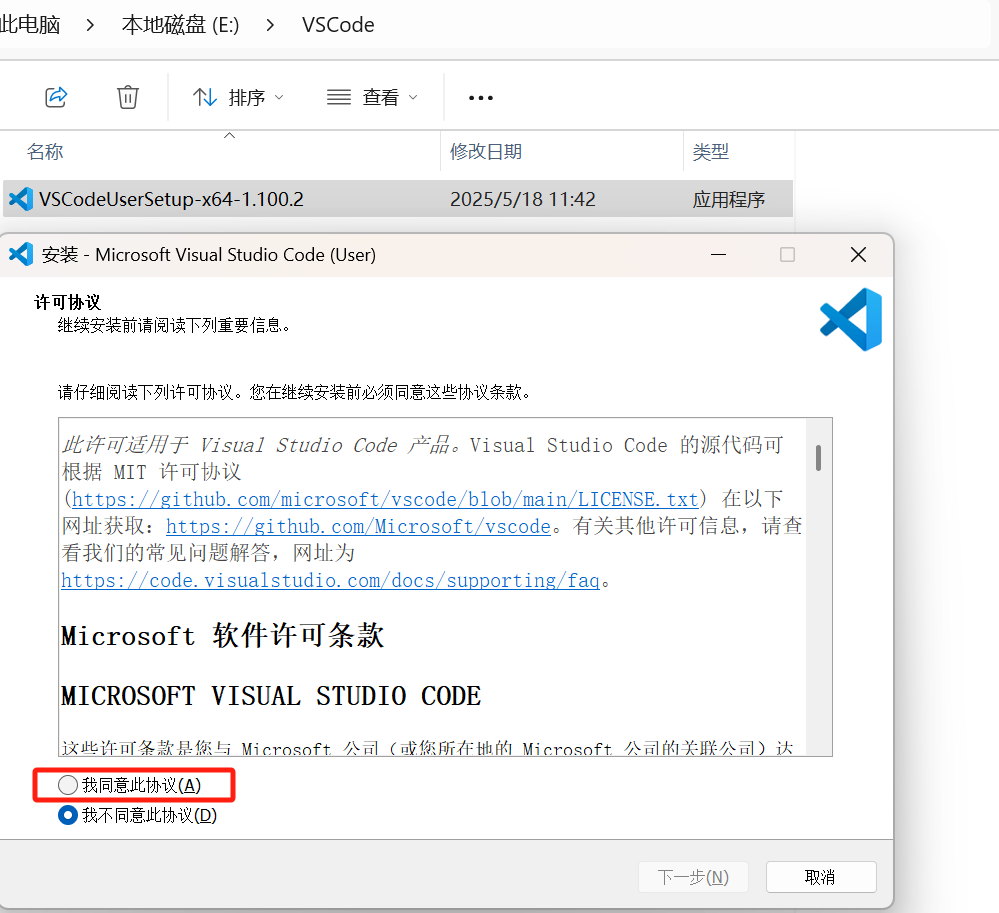Click the 应用程序 type cell
The height and width of the screenshot is (913, 999).
coord(728,199)
